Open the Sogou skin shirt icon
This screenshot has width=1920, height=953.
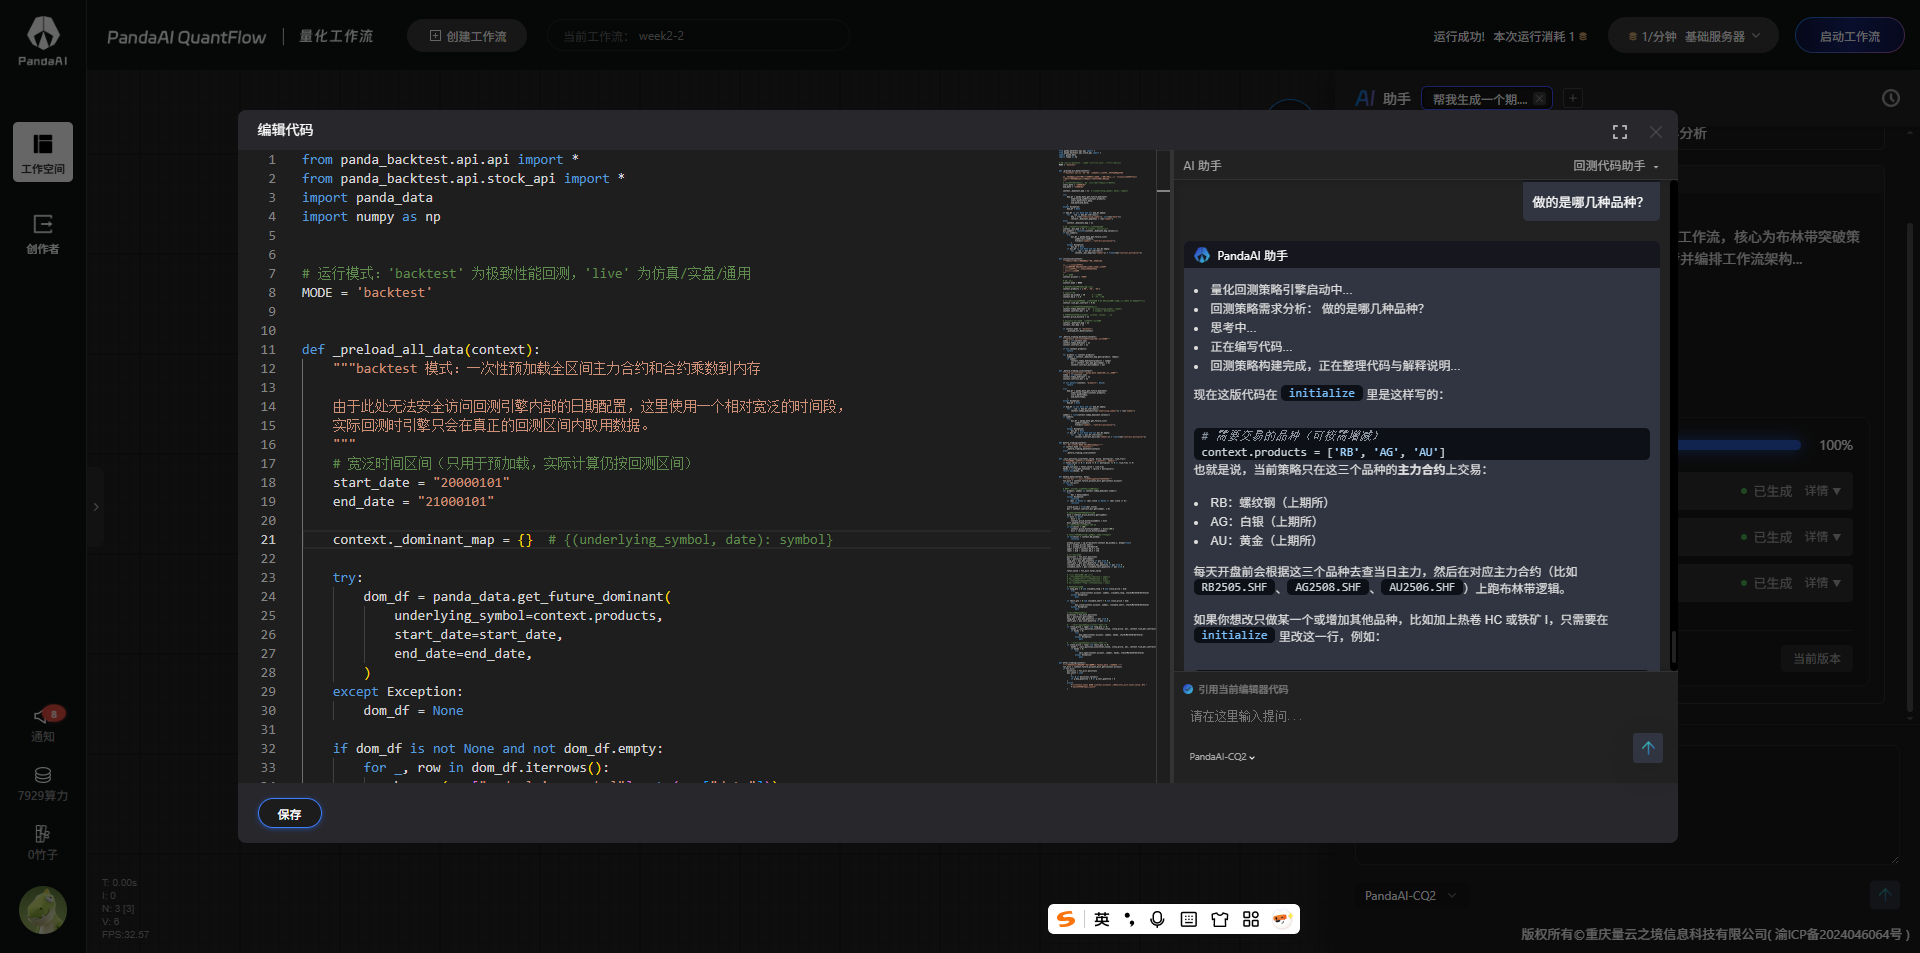[x=1219, y=919]
